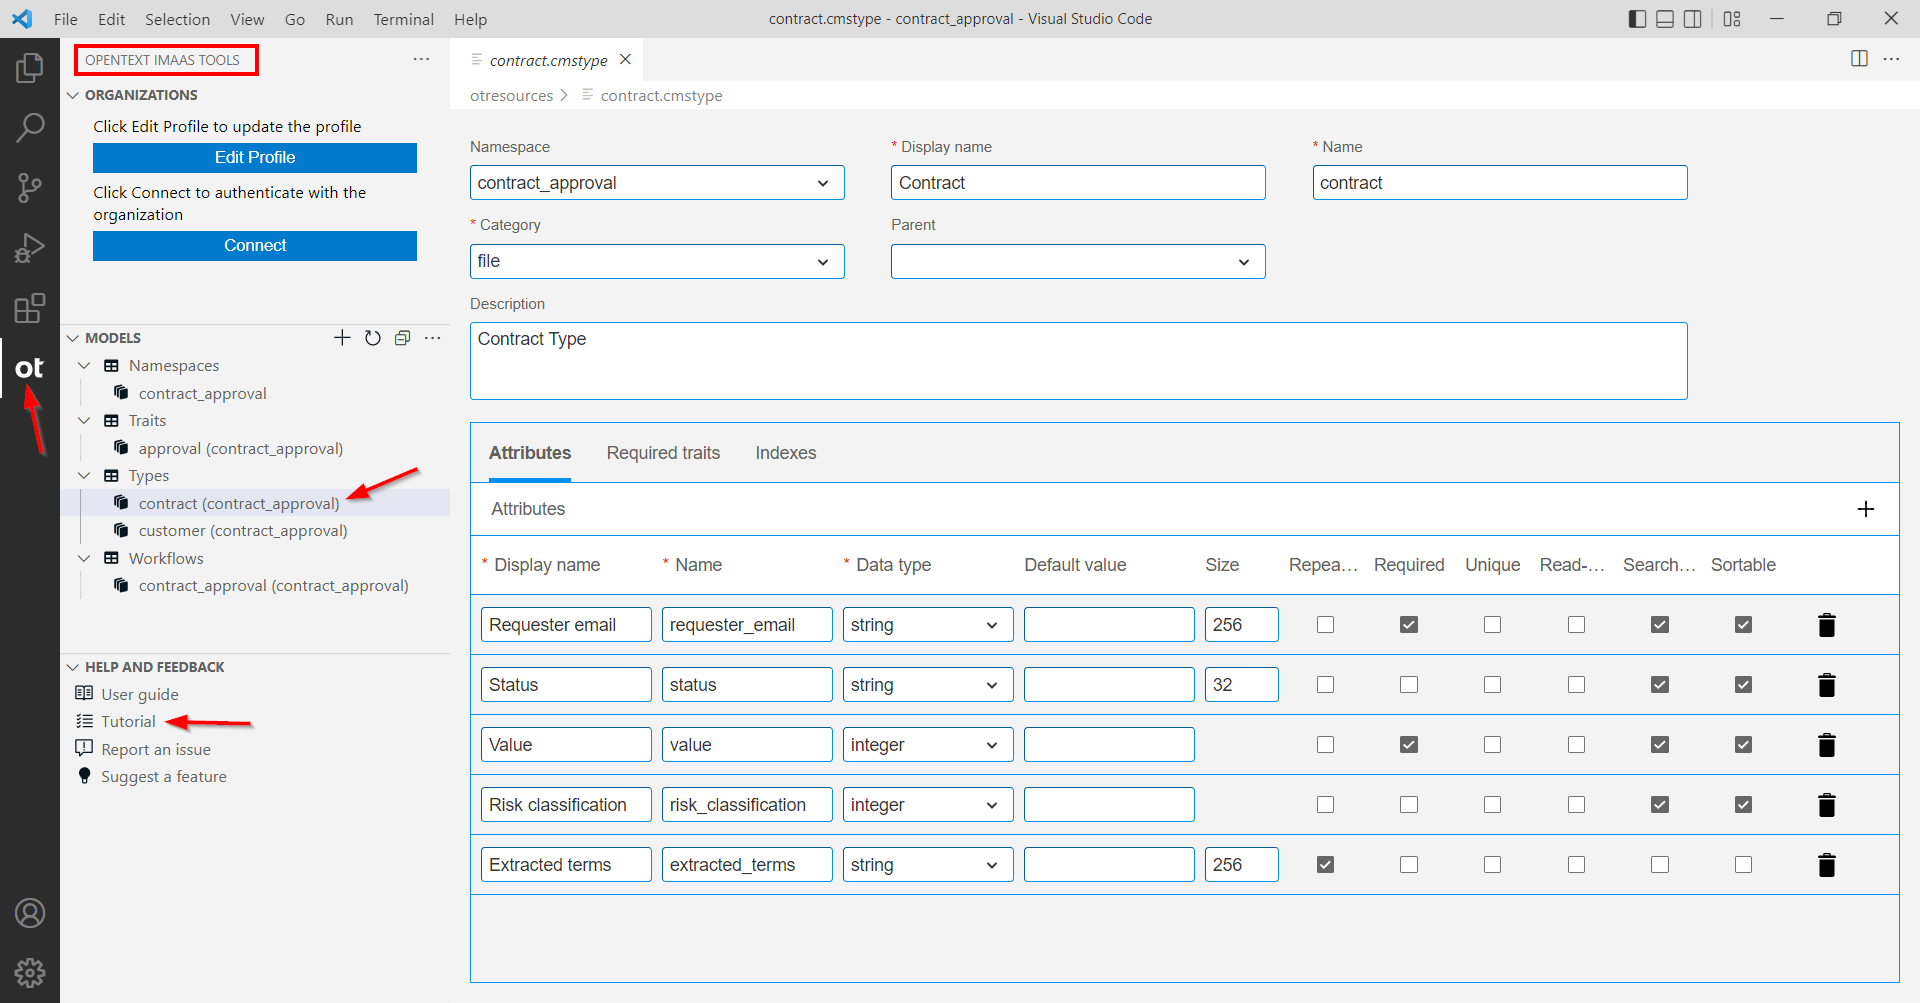Click the Connect button
The width and height of the screenshot is (1920, 1003).
click(255, 246)
